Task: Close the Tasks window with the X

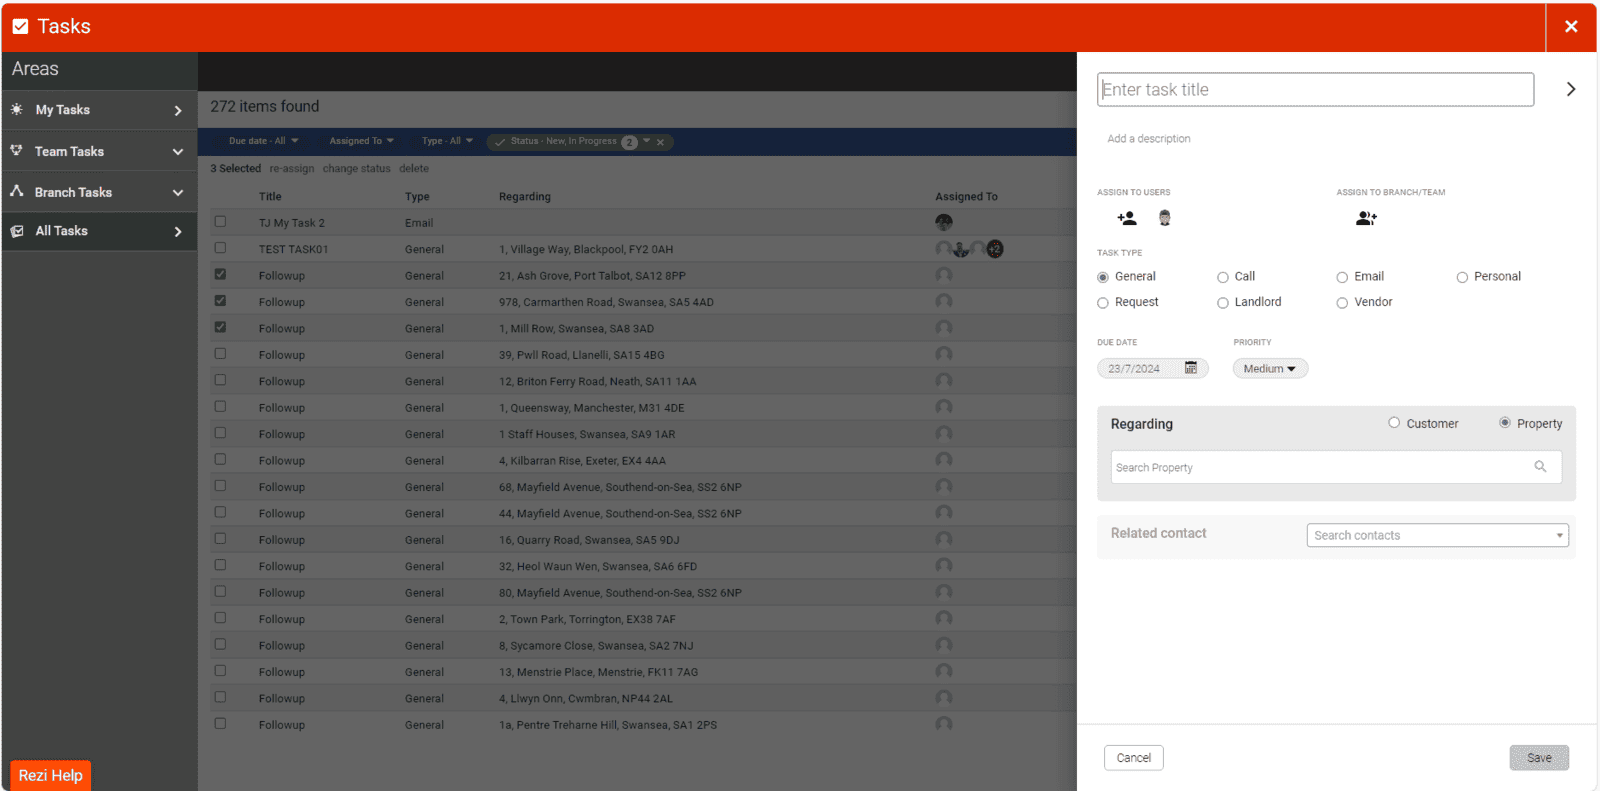Action: point(1571,27)
